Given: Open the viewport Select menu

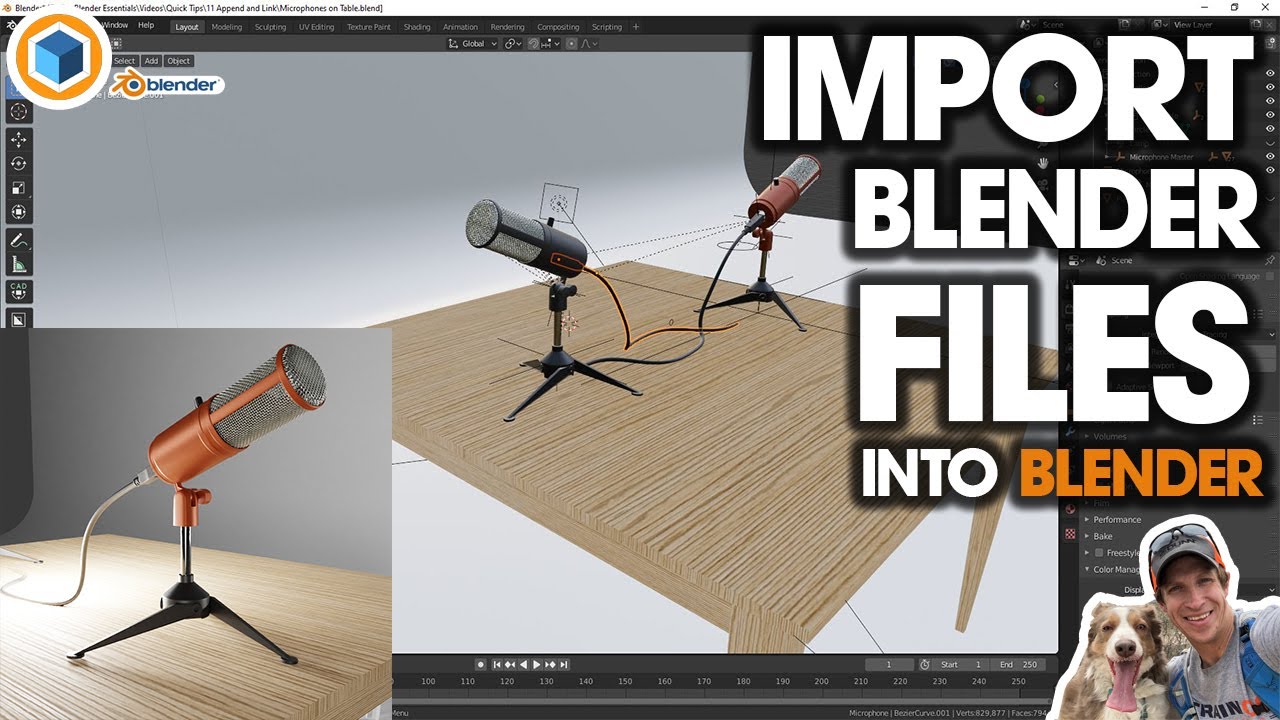Looking at the screenshot, I should pos(124,61).
